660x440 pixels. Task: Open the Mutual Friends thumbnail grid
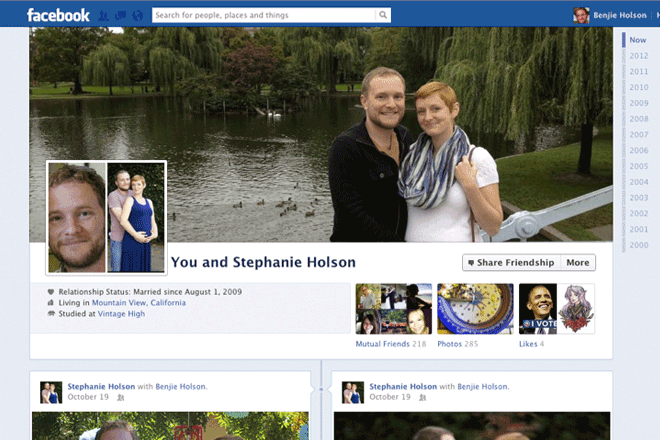394,309
